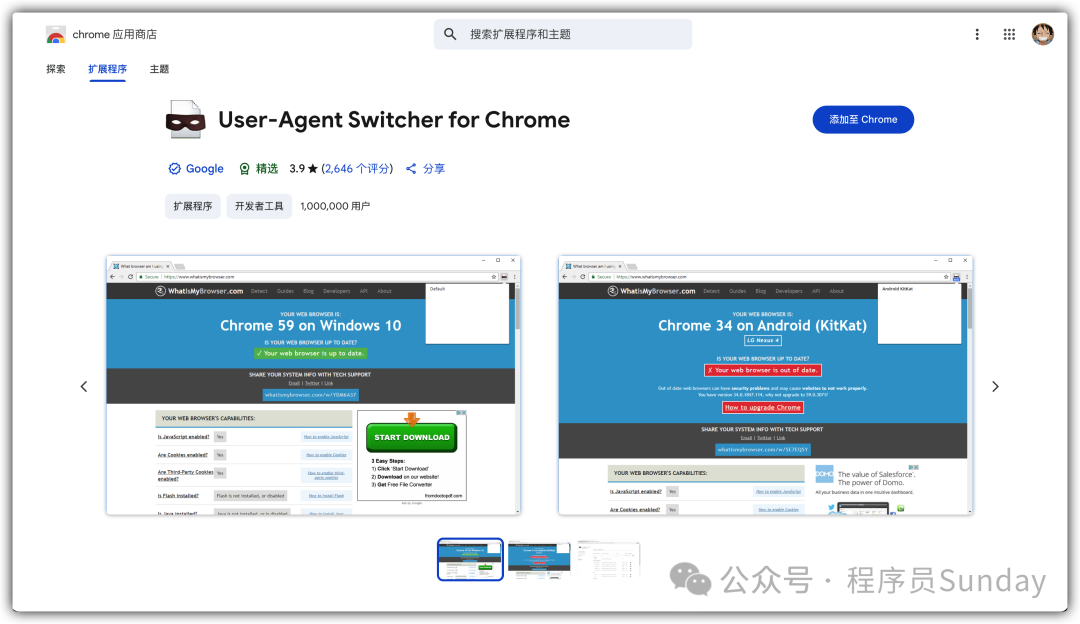This screenshot has width=1080, height=624.
Task: Show next screenshot with right arrow
Action: [995, 386]
